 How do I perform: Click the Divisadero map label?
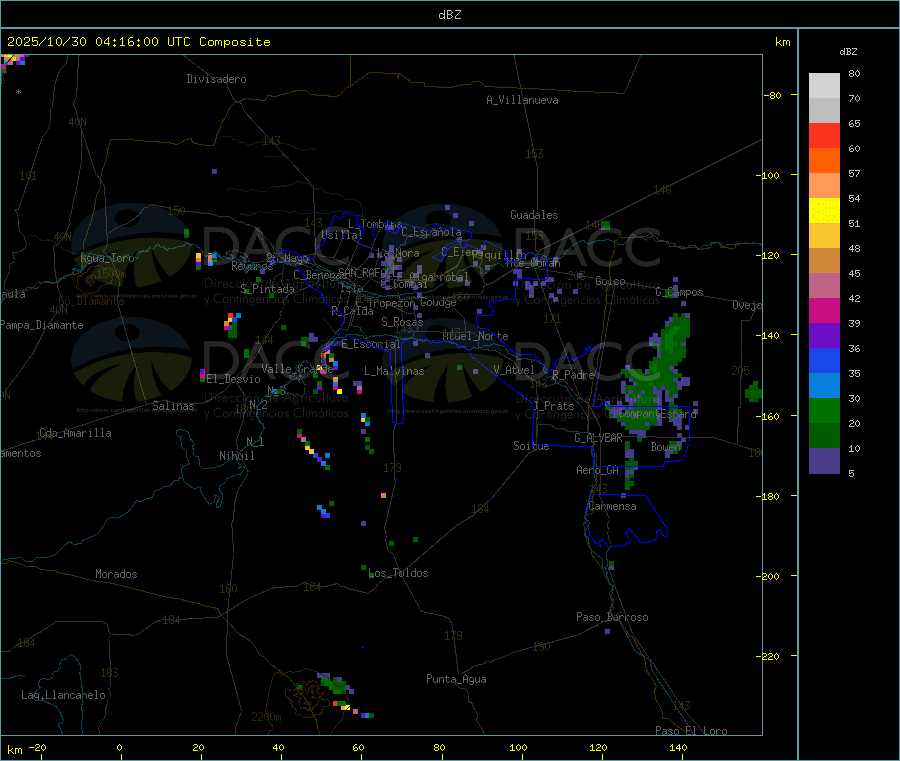[216, 79]
